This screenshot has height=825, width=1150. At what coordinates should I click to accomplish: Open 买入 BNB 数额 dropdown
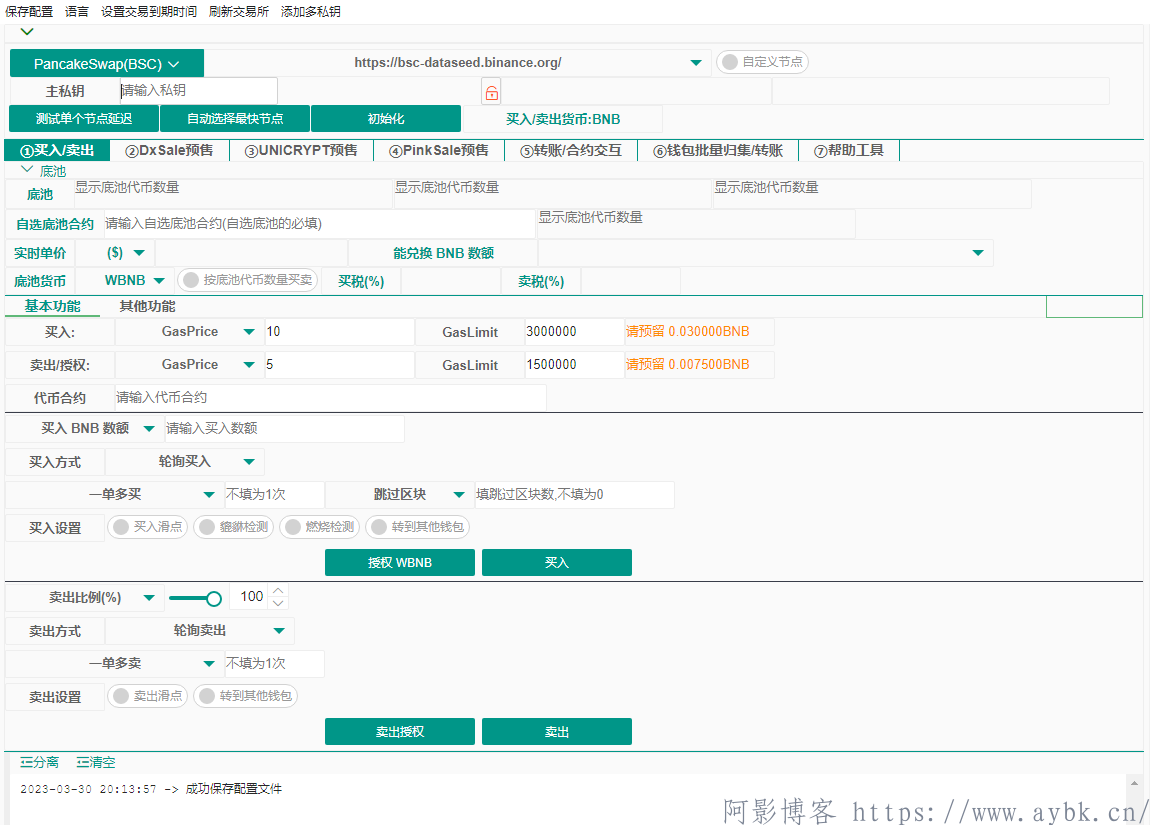[x=149, y=429]
